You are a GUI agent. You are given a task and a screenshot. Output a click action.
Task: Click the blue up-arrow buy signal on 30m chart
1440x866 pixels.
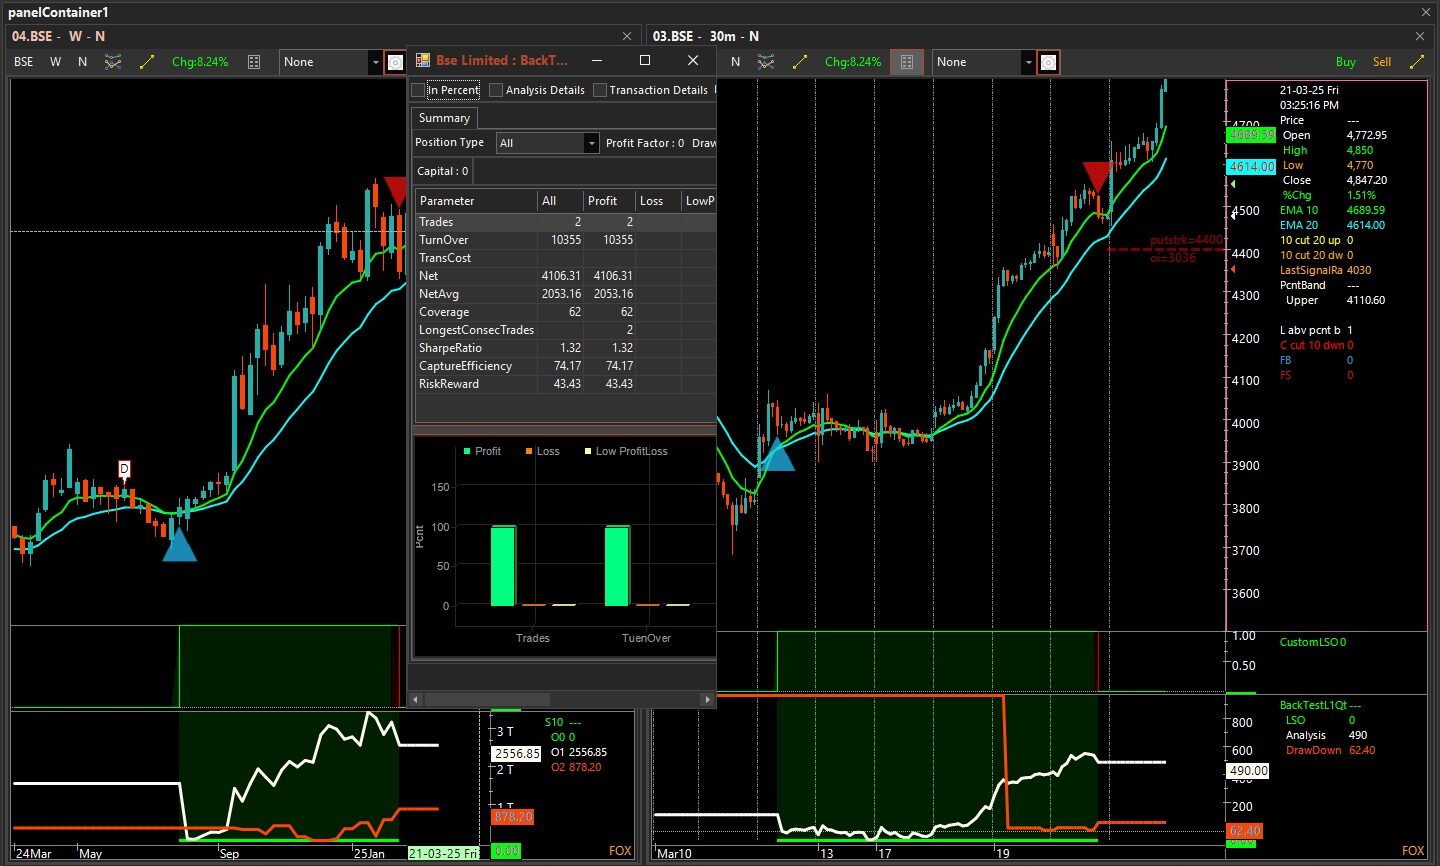tap(778, 454)
